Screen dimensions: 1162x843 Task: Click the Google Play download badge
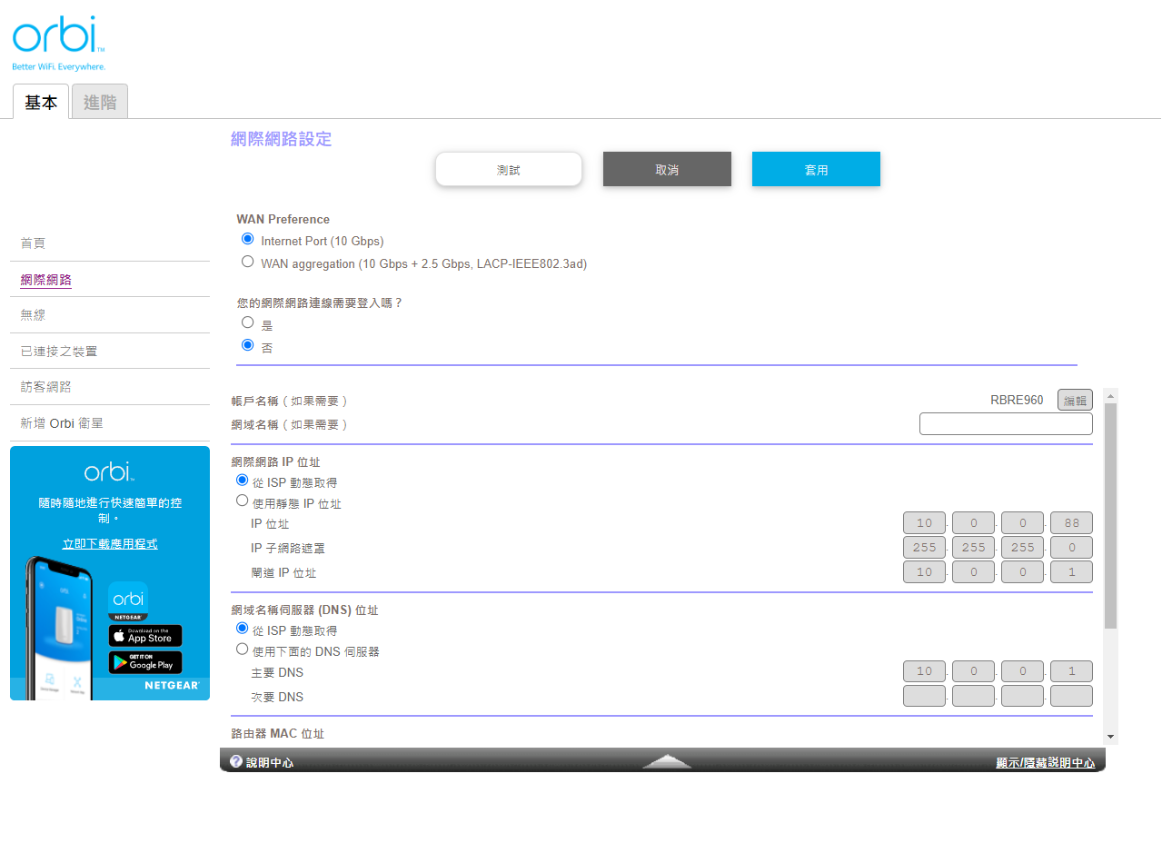click(143, 662)
